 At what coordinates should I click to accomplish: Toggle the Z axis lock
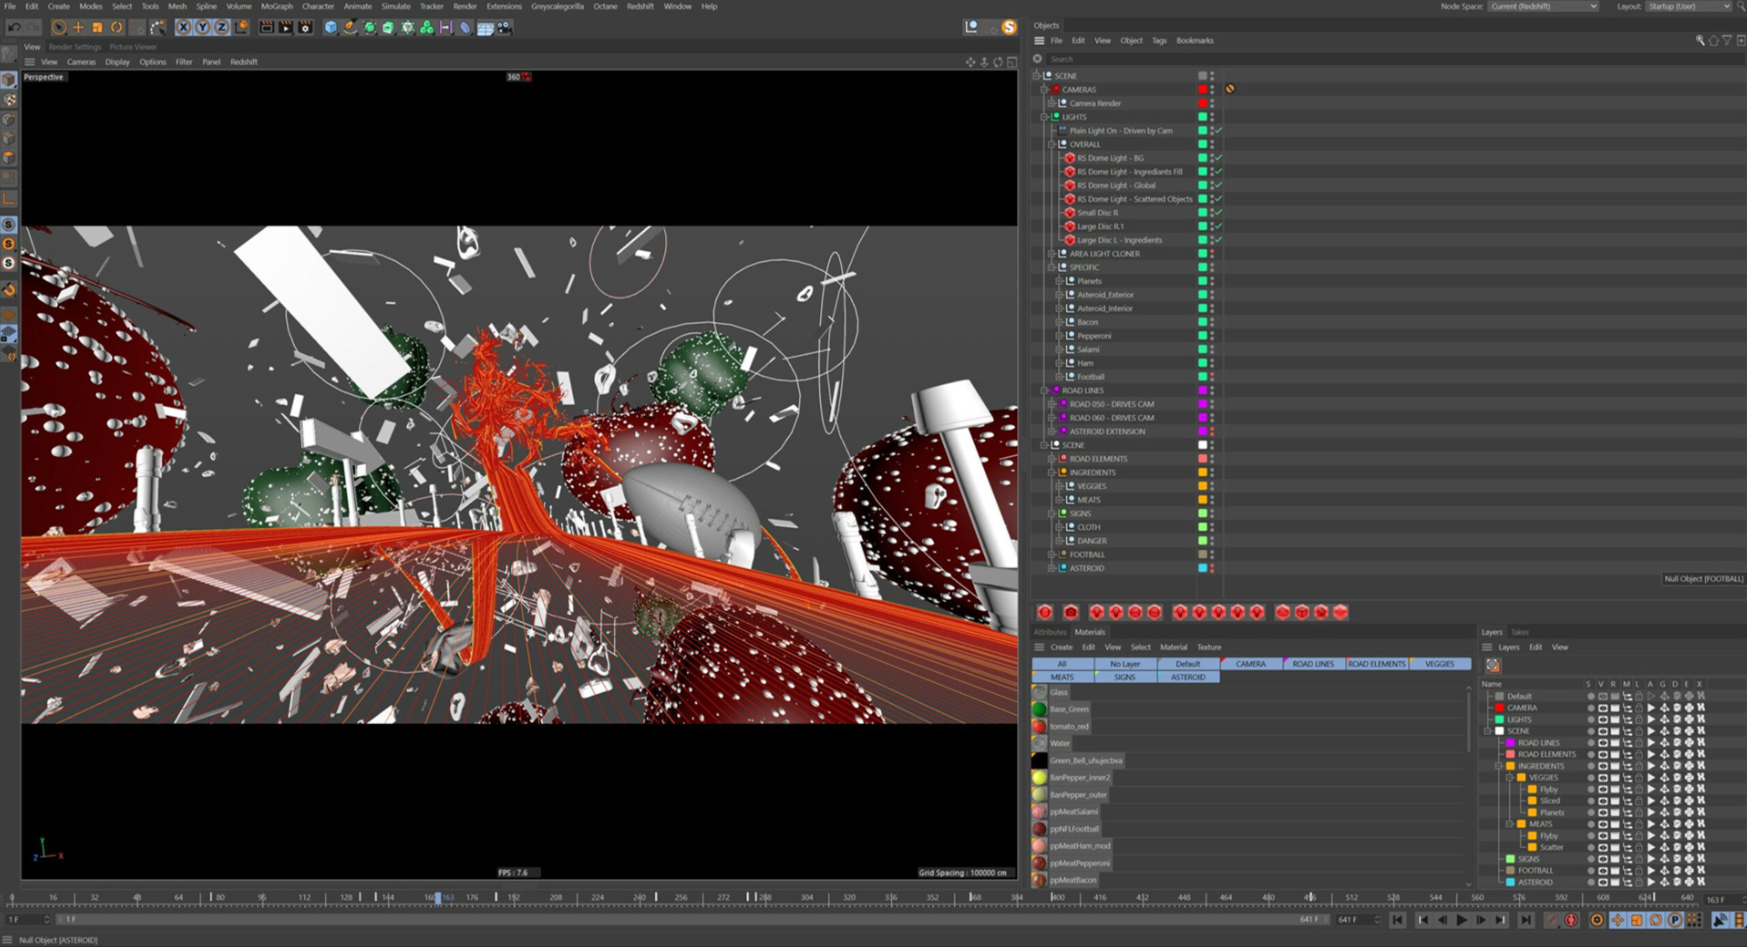[221, 28]
